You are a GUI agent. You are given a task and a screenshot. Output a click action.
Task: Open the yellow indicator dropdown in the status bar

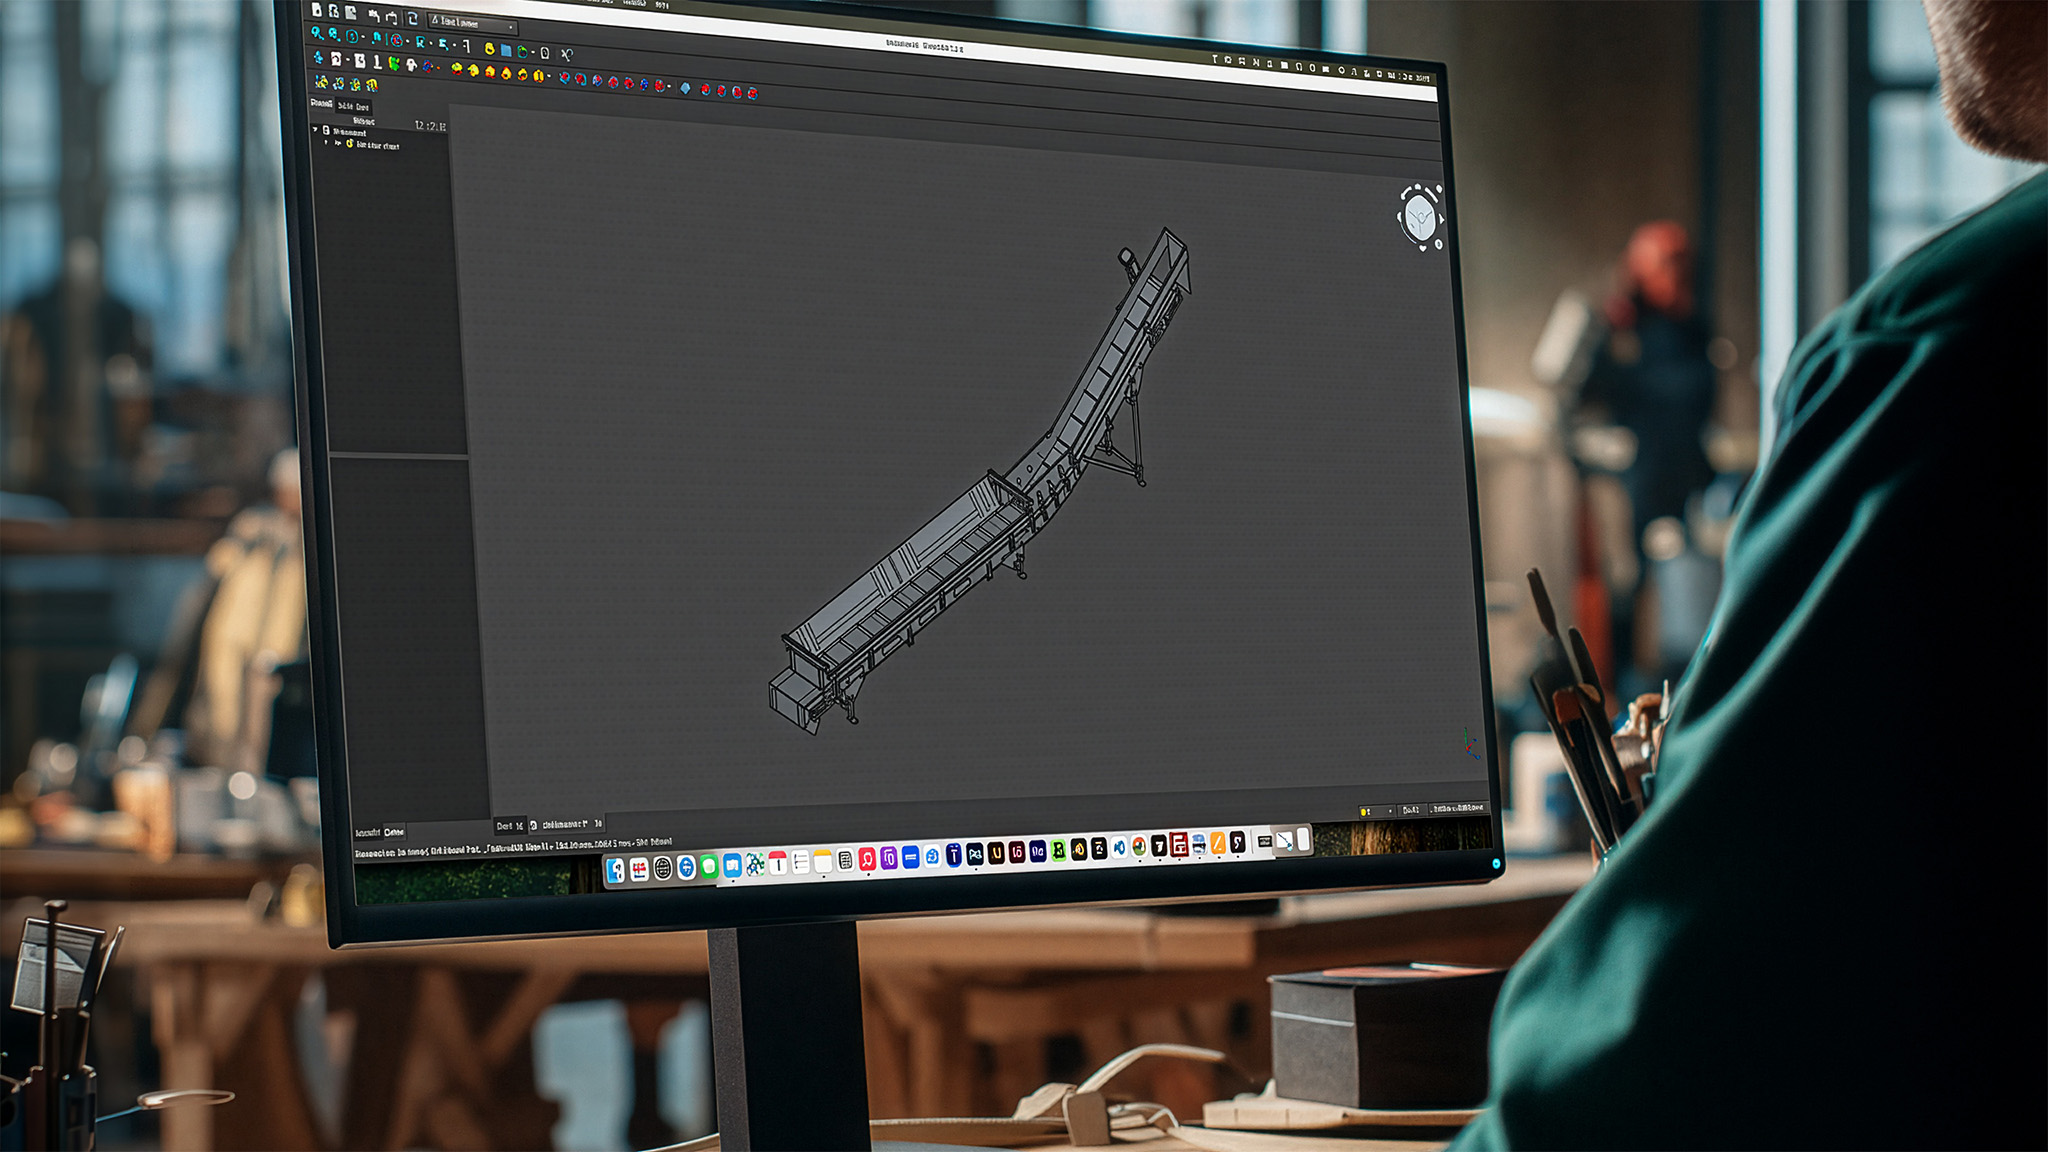1376,811
